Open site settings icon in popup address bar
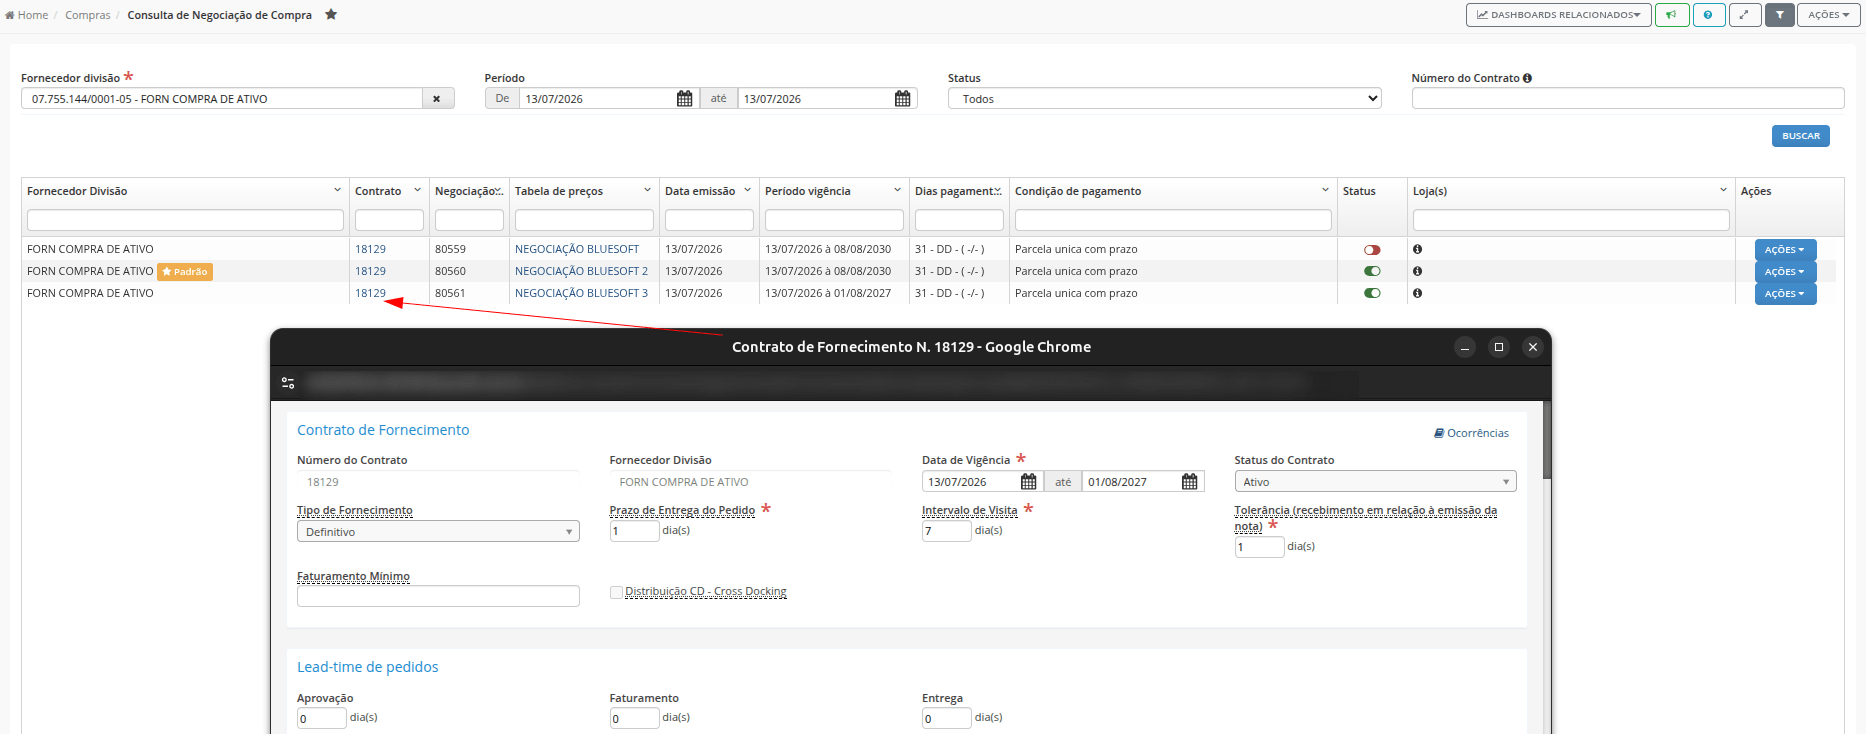 tap(288, 383)
